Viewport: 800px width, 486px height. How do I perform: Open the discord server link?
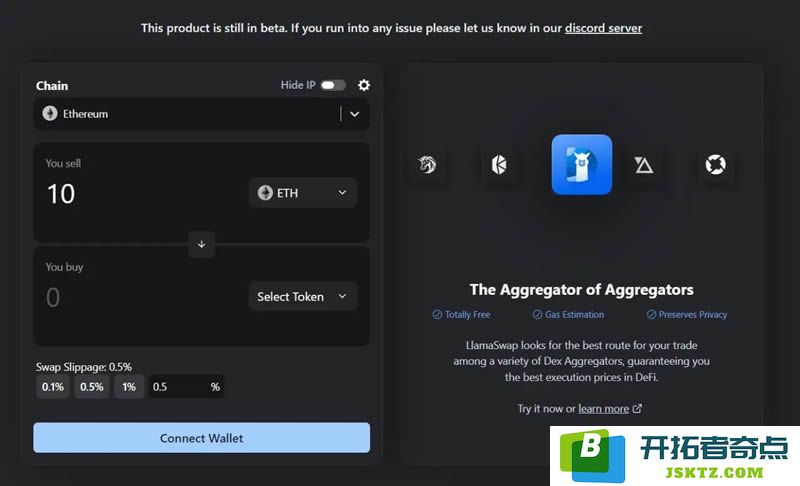point(603,28)
